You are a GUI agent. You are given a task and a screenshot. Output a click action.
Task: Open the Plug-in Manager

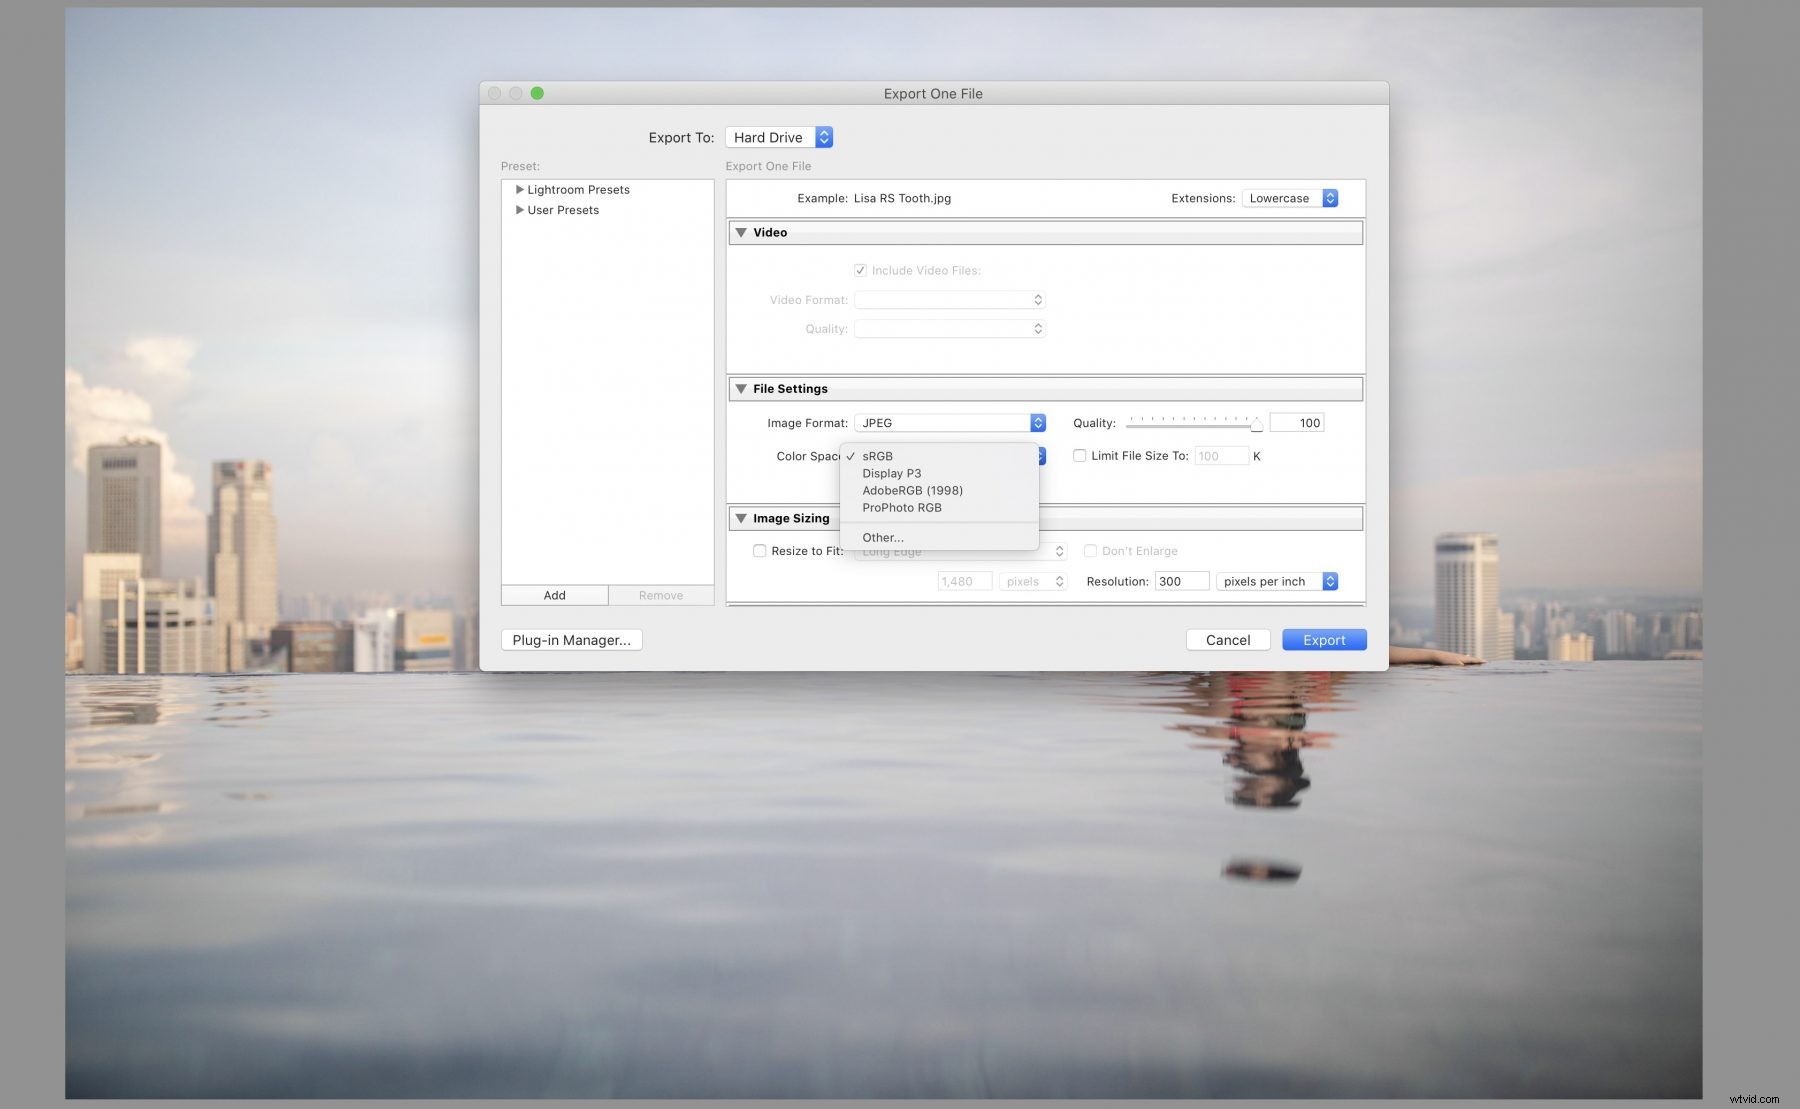(571, 640)
